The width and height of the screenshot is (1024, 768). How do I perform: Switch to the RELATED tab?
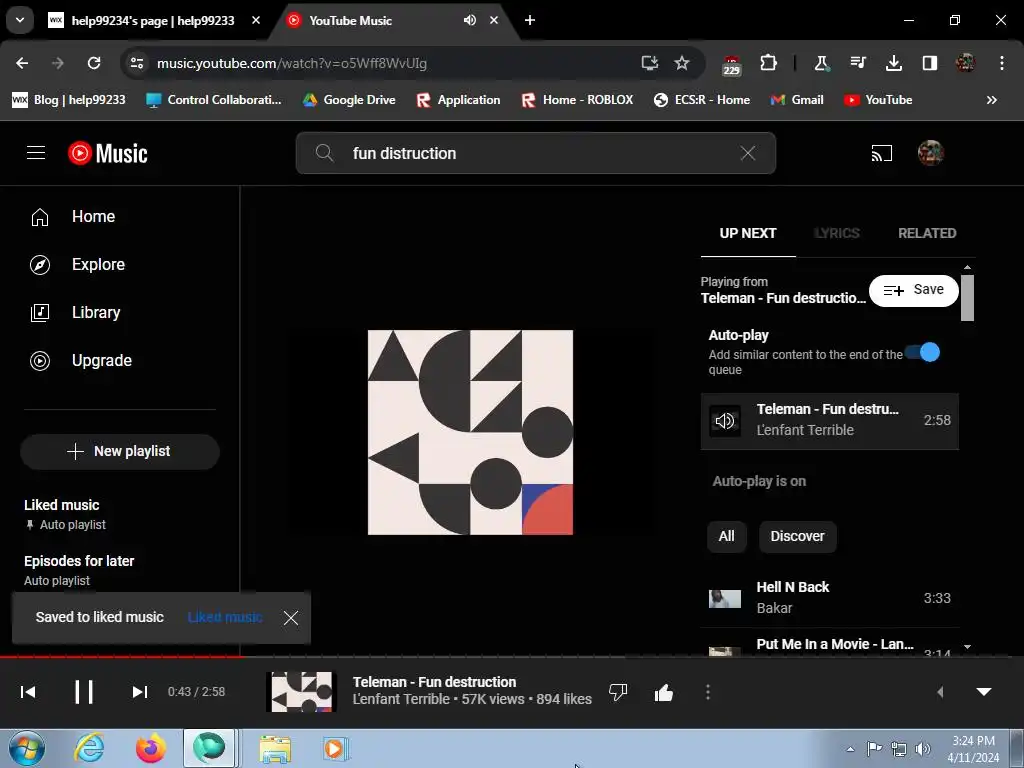coord(927,233)
